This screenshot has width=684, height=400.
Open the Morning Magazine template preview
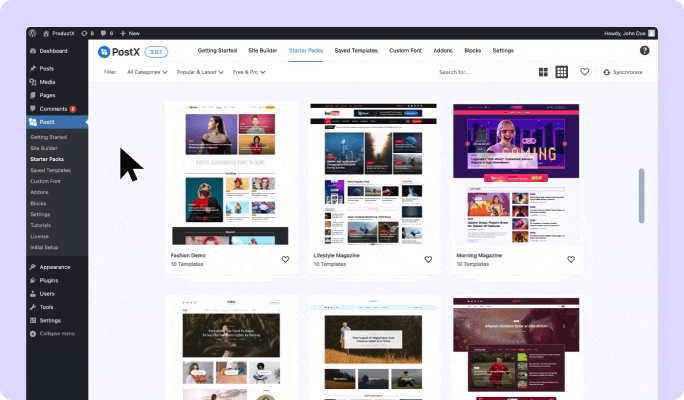516,174
